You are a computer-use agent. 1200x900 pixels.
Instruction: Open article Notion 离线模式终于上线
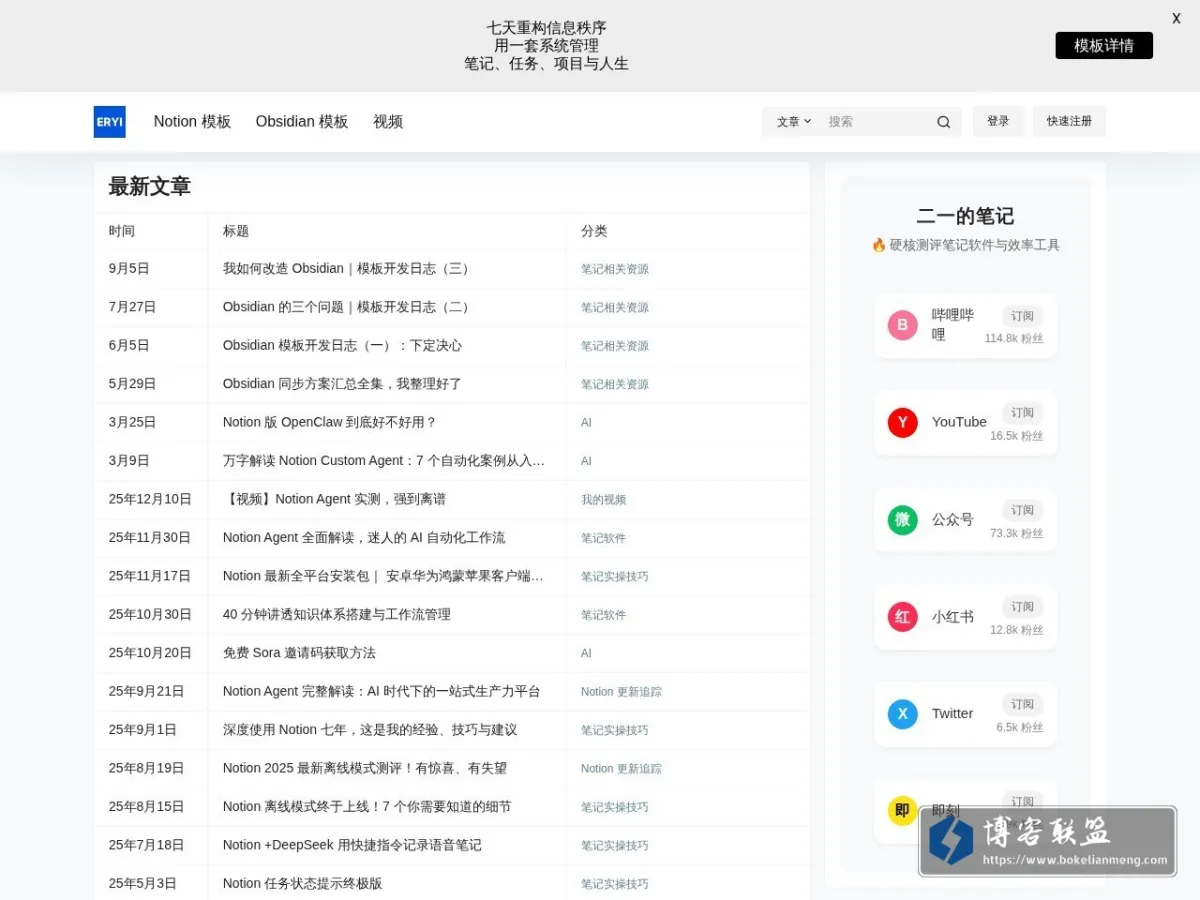tap(367, 807)
